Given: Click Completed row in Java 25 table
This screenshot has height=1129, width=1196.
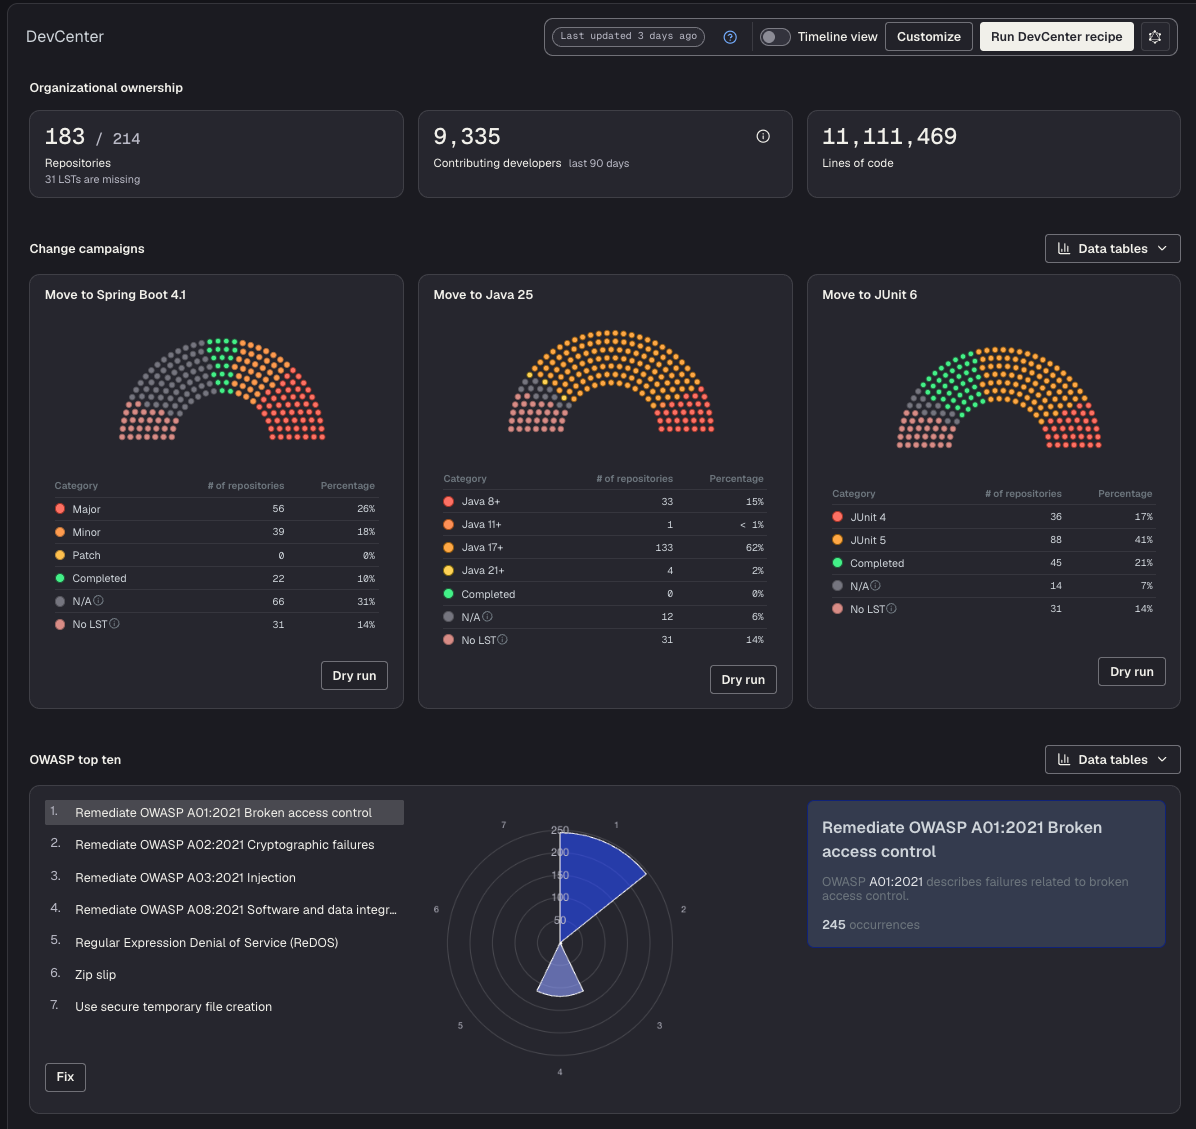Looking at the screenshot, I should tap(605, 593).
